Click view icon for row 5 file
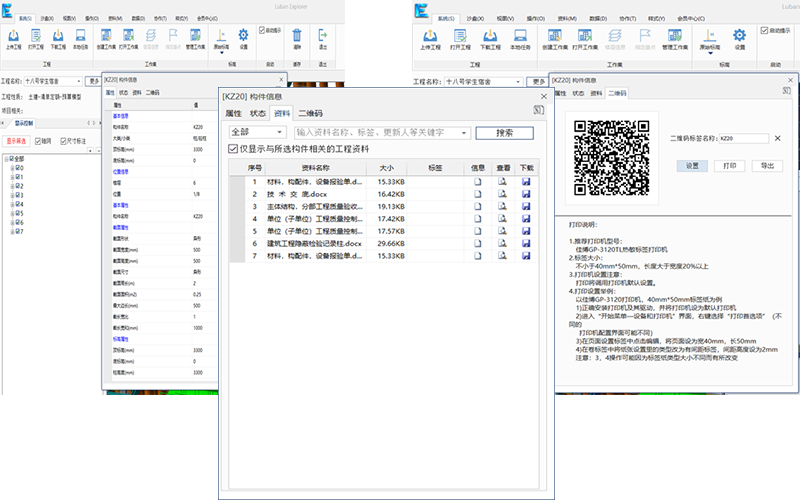800x500 pixels. (503, 231)
